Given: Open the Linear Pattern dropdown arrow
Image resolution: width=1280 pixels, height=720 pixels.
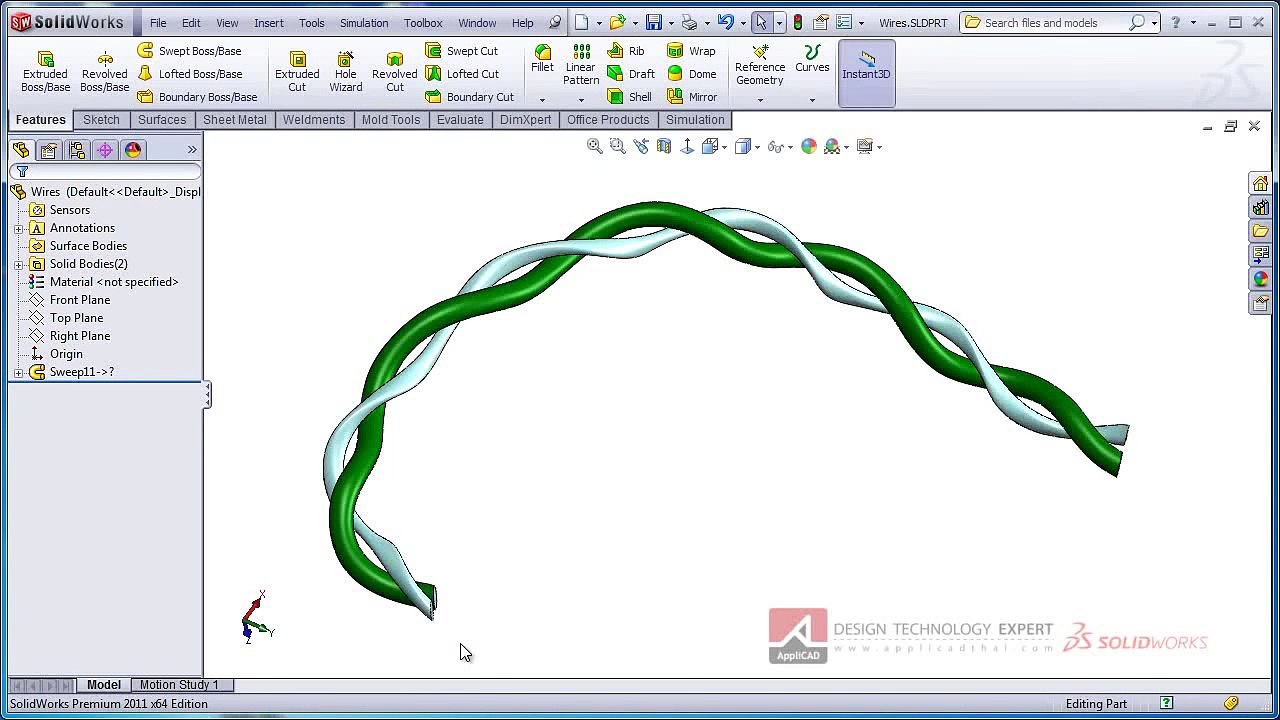Looking at the screenshot, I should (581, 100).
